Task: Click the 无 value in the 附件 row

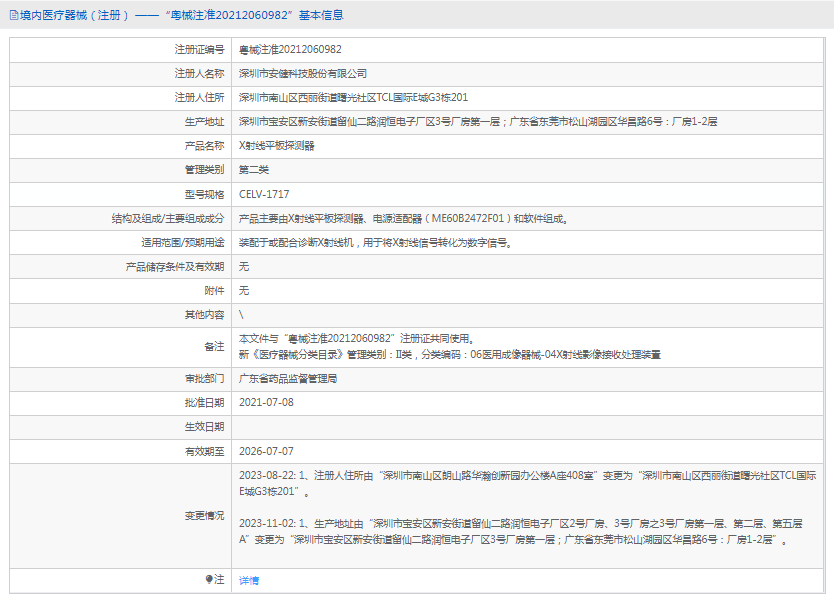Action: 244,291
